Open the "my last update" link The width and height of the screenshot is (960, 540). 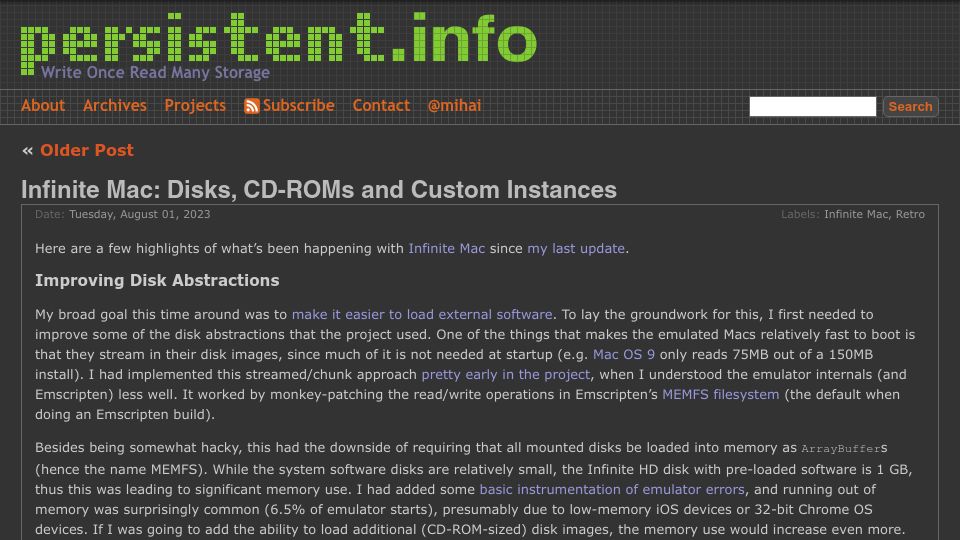tap(576, 249)
